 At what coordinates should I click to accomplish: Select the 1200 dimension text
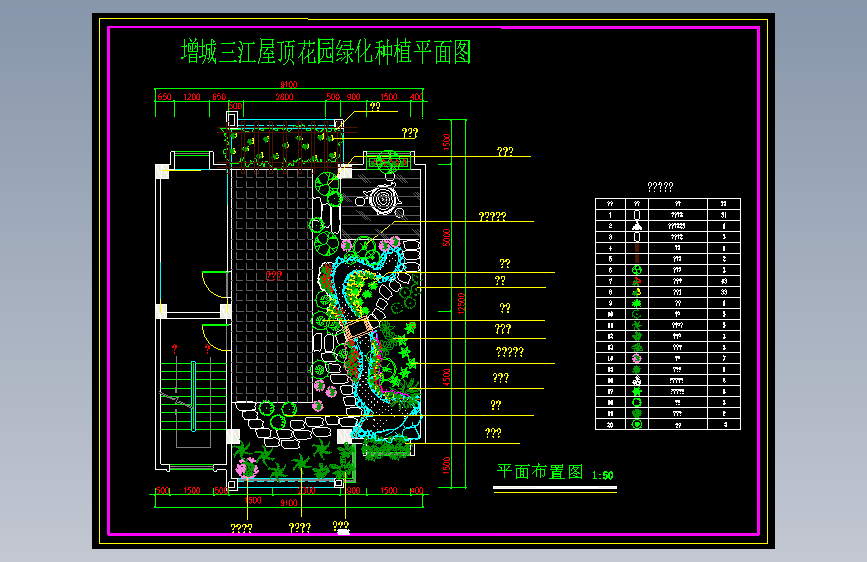[x=191, y=97]
